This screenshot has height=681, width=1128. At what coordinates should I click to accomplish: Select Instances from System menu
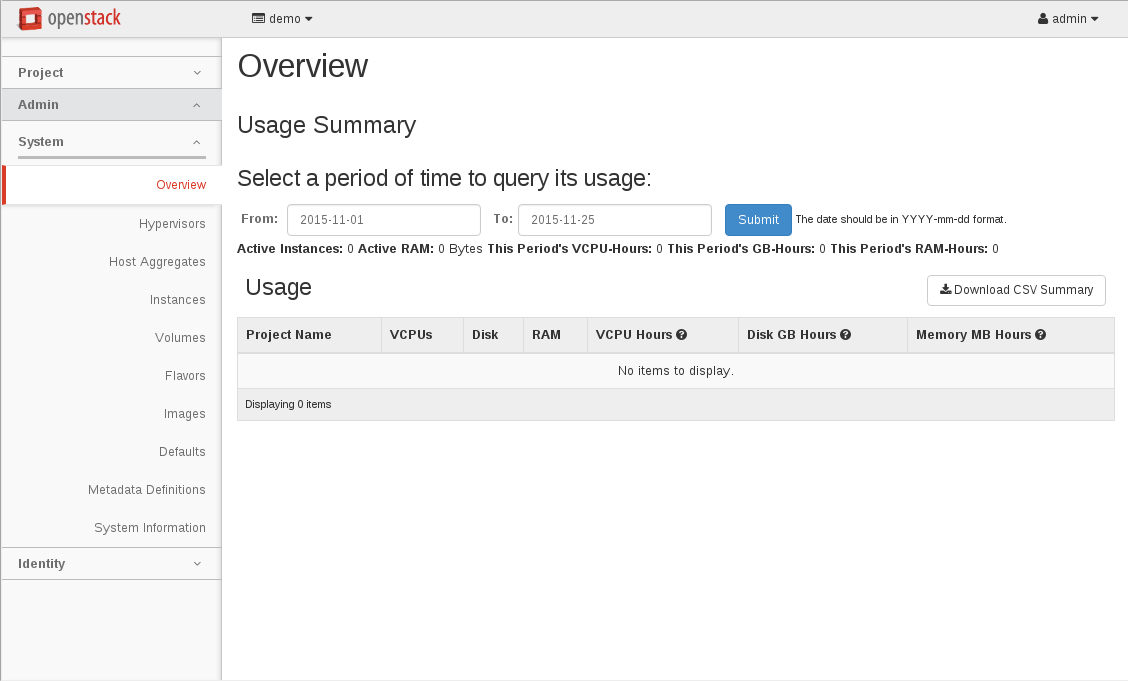(x=177, y=300)
